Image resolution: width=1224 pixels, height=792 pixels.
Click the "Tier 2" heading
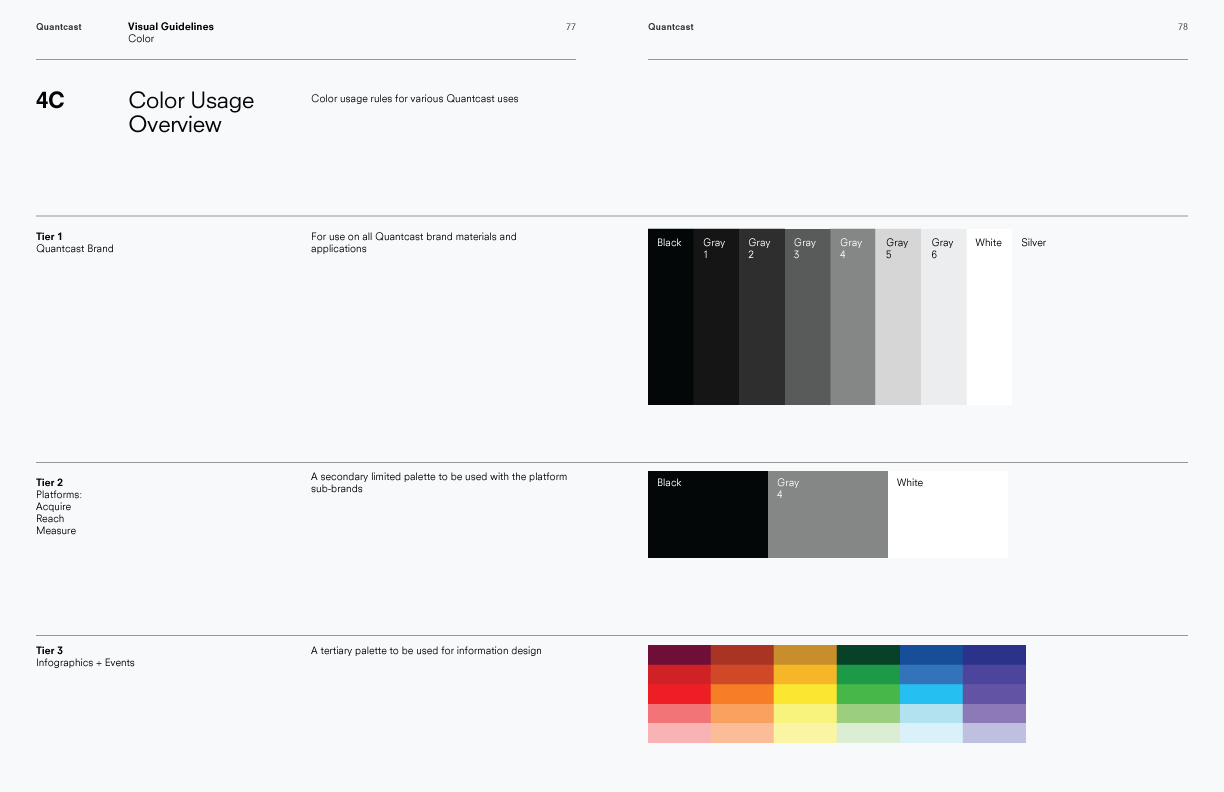click(49, 483)
